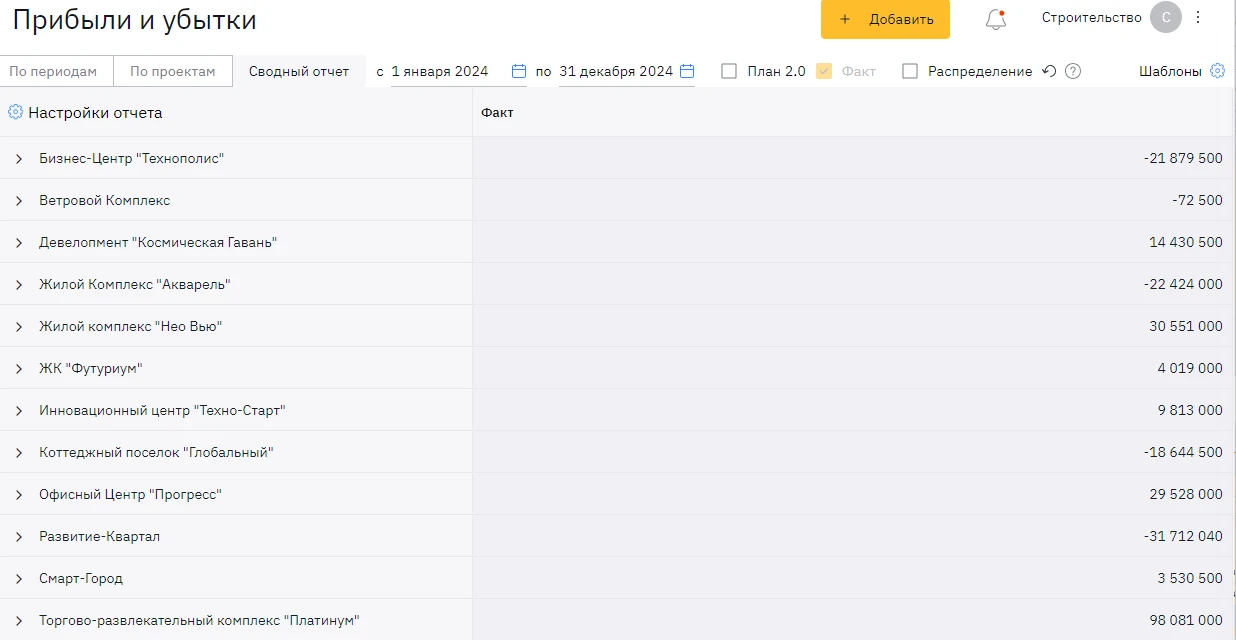The image size is (1236, 640).
Task: Enable the План 2.0 checkbox
Action: click(x=729, y=71)
